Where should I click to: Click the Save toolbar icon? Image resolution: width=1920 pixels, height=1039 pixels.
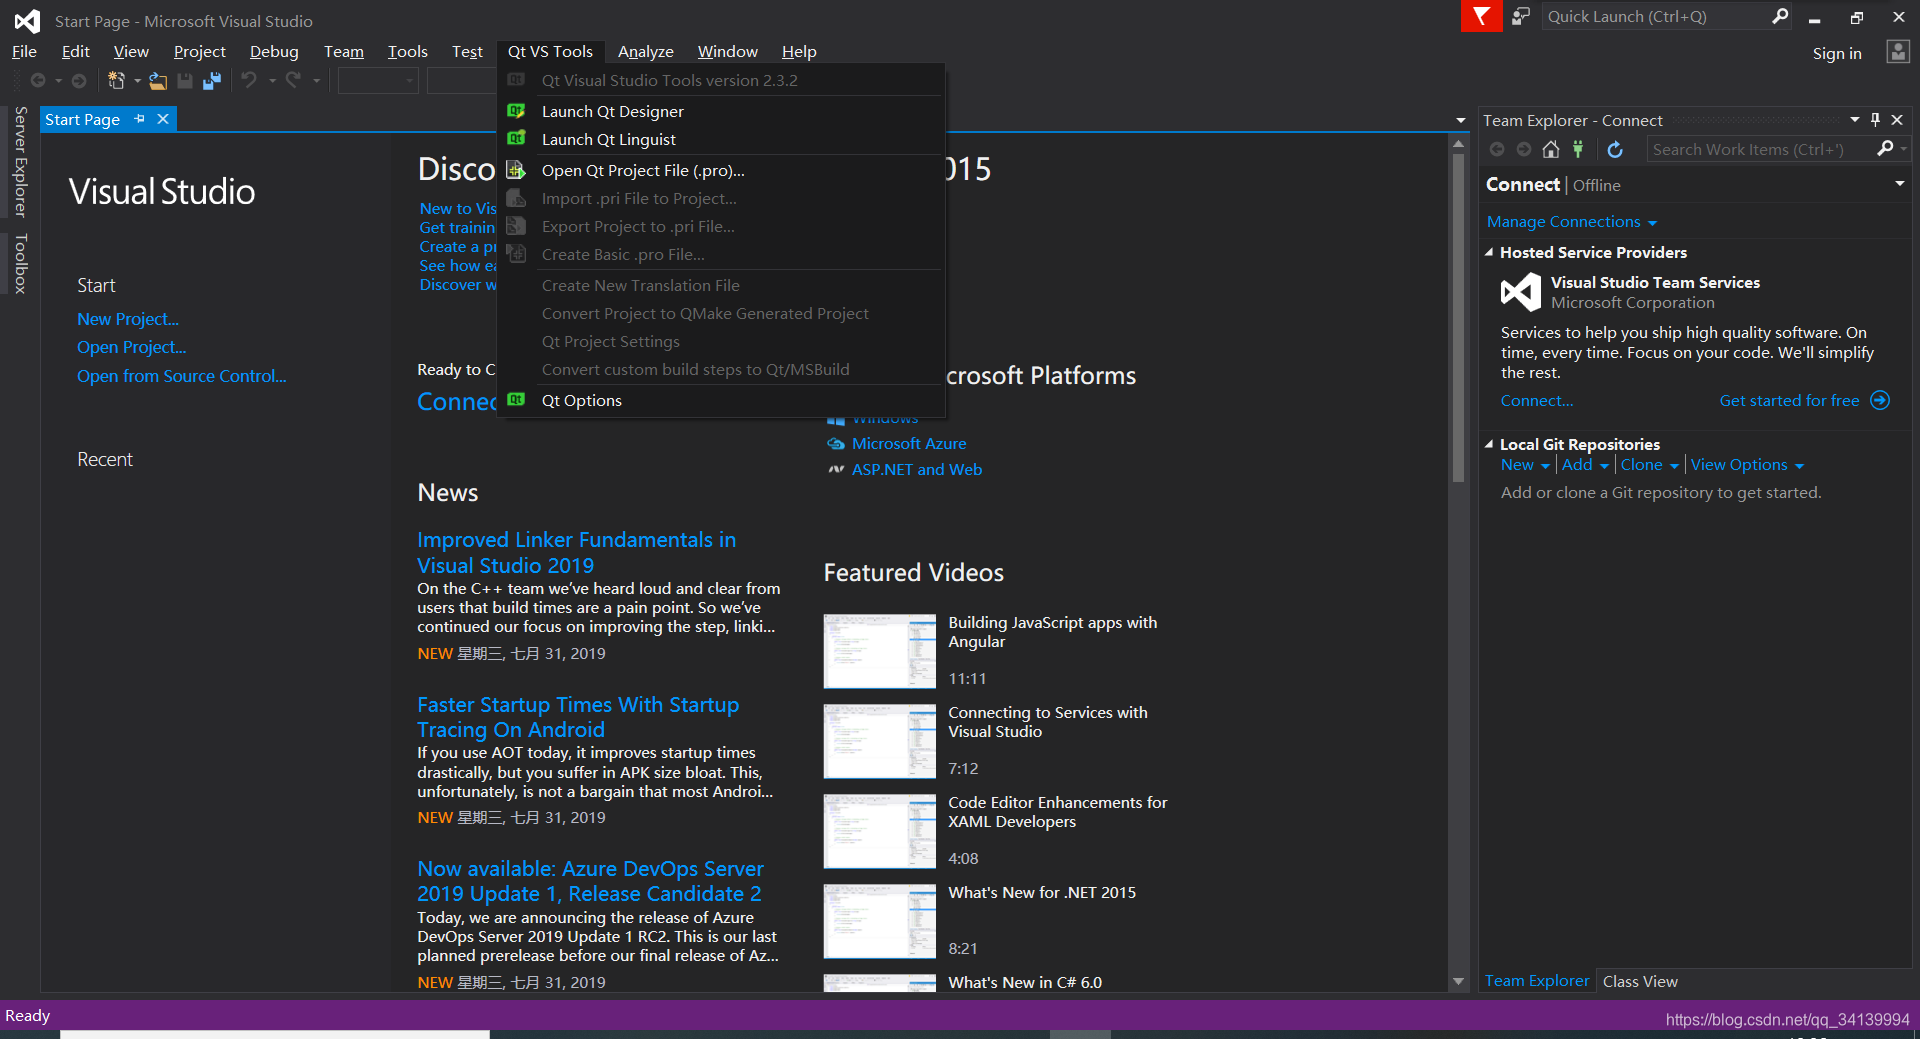pyautogui.click(x=185, y=80)
